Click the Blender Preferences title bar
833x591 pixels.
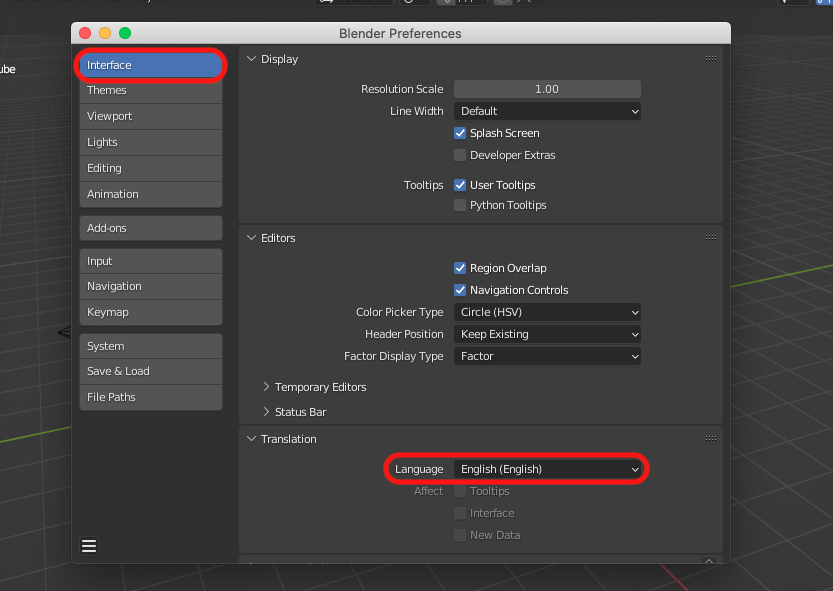point(401,33)
